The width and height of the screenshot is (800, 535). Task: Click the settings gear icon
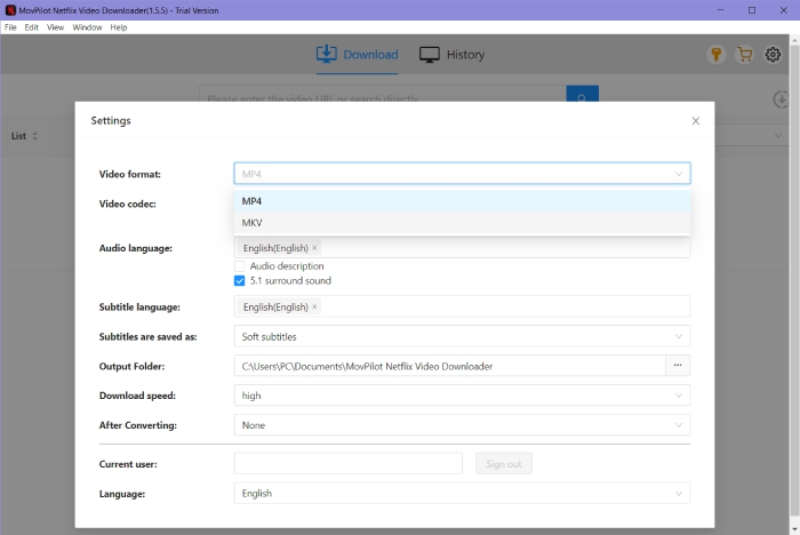(x=772, y=54)
